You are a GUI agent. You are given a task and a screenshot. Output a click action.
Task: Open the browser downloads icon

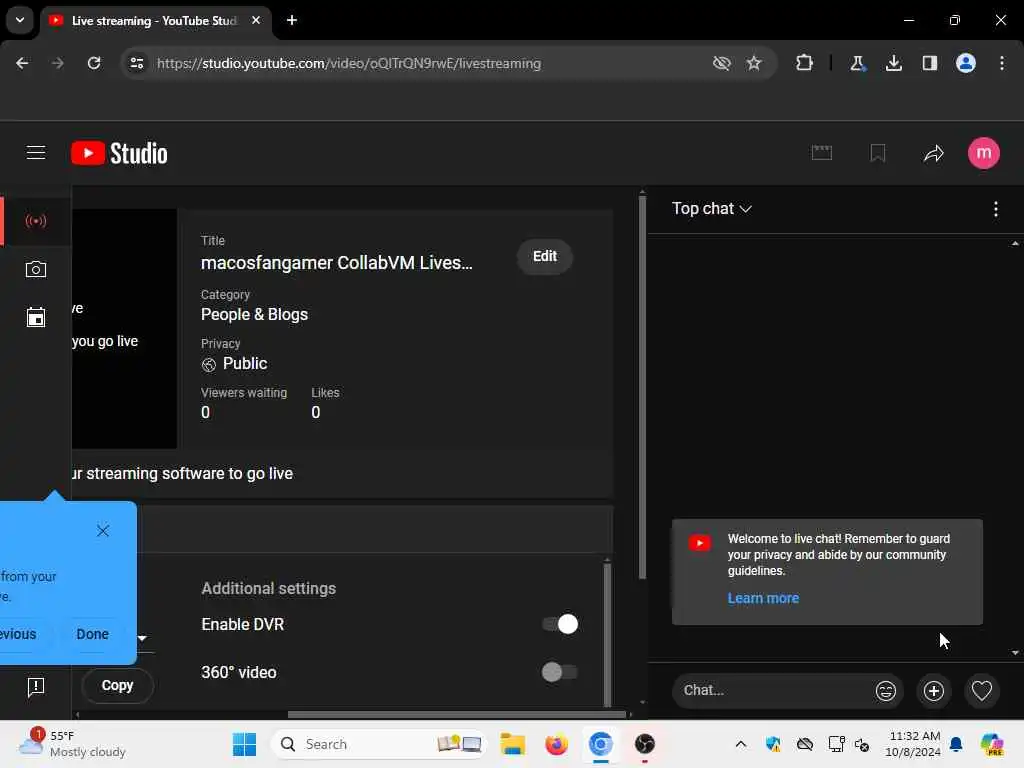tap(894, 63)
